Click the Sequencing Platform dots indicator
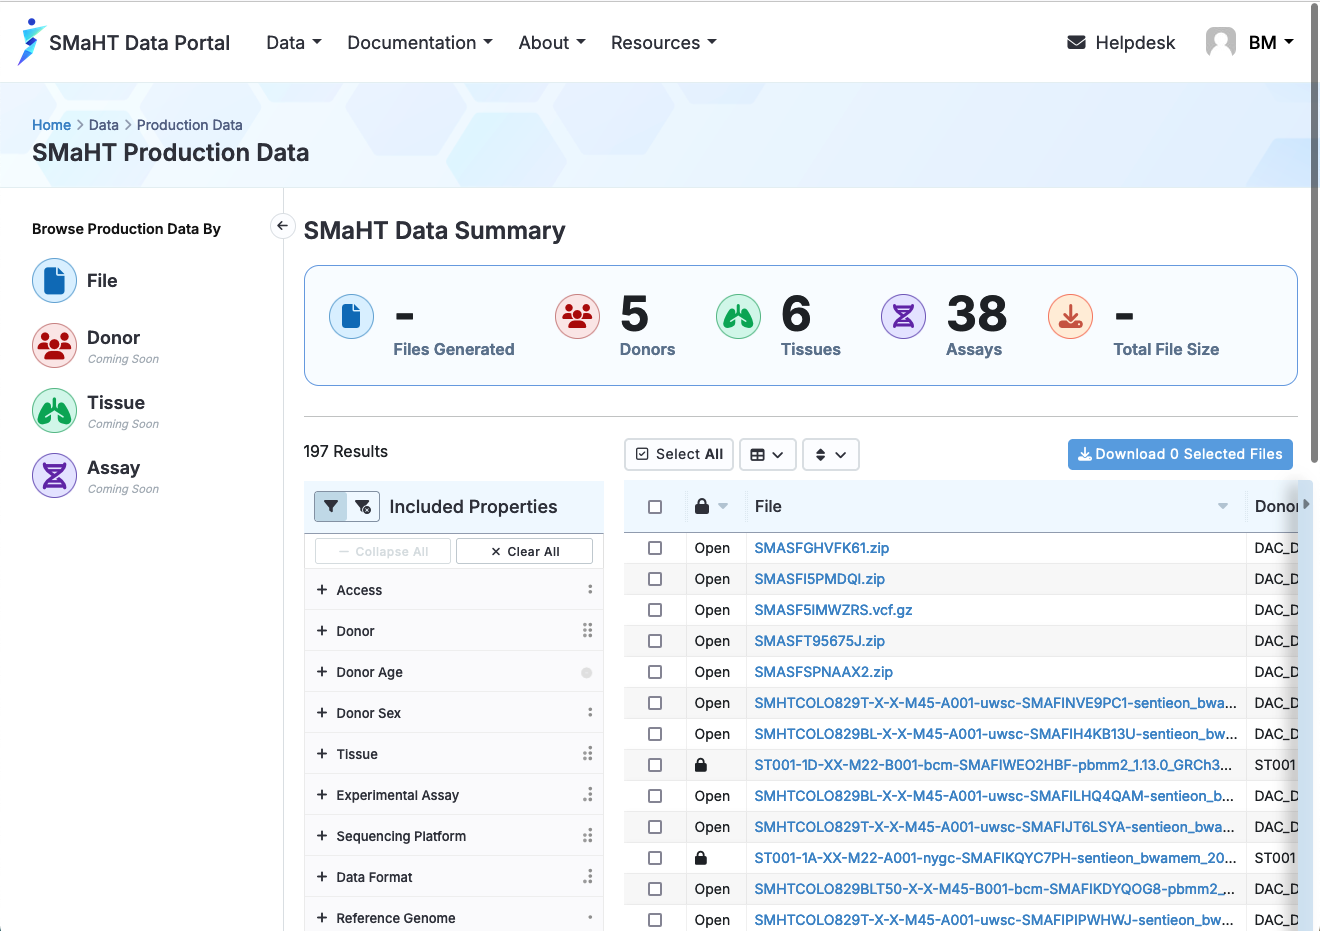 coord(588,835)
